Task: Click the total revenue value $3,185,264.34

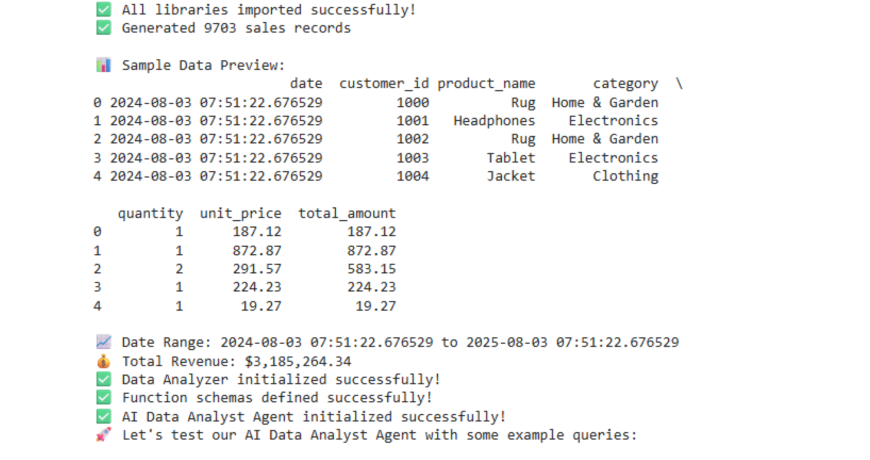Action: click(x=298, y=361)
